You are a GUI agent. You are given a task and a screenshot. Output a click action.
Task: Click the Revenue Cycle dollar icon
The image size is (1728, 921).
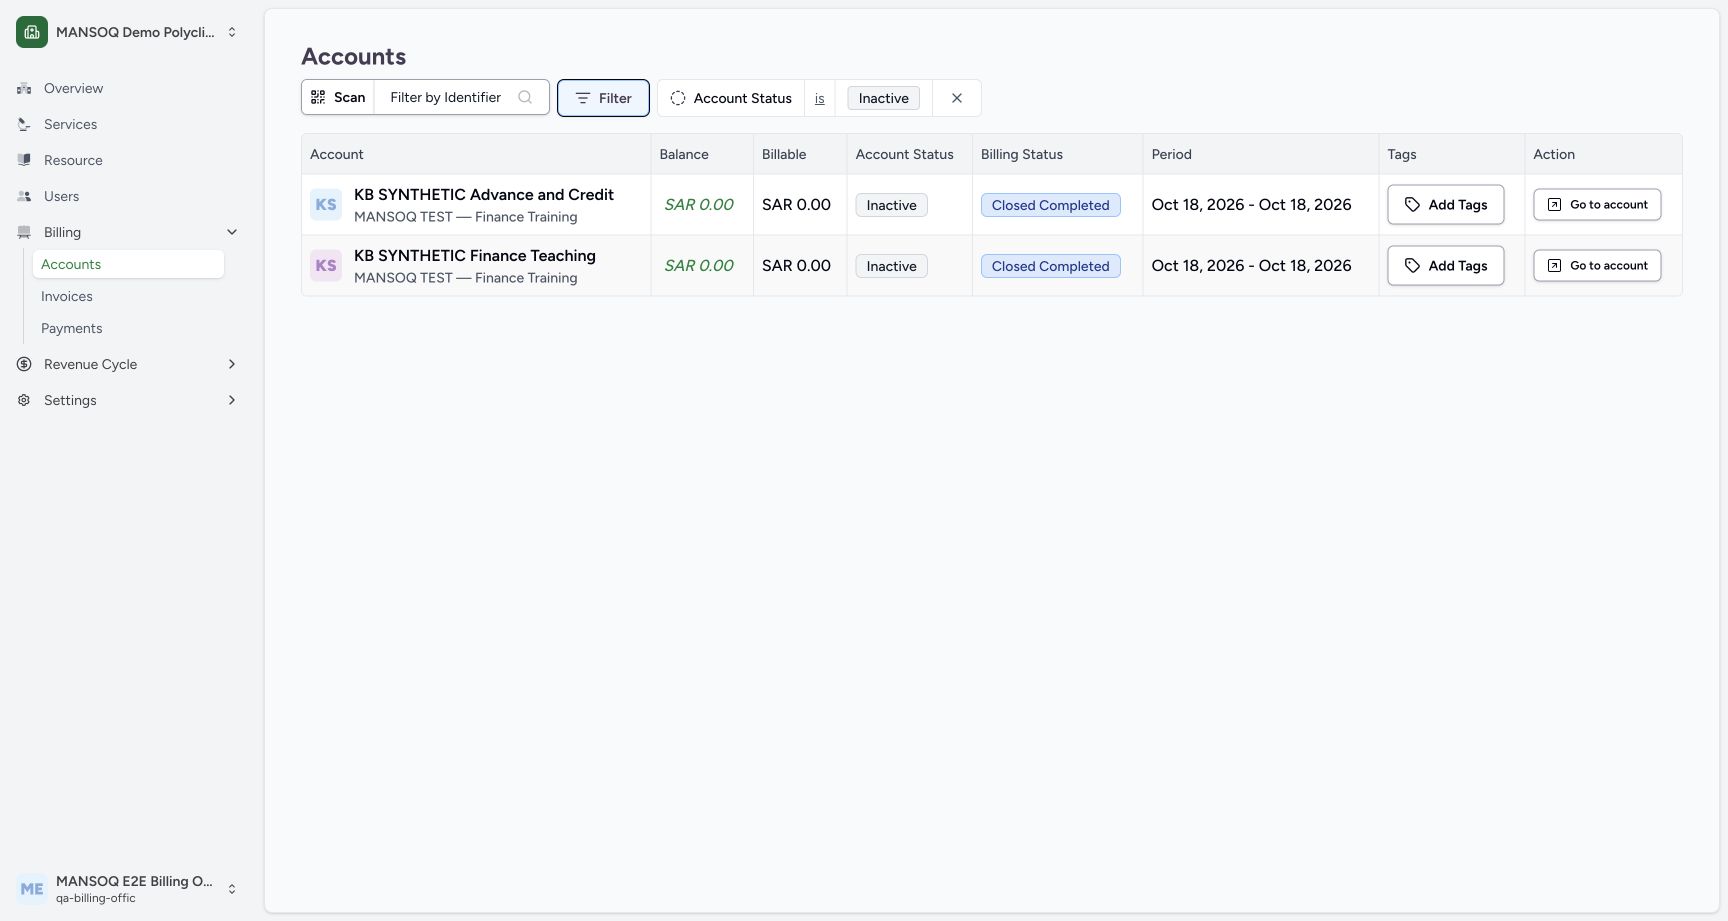(x=24, y=364)
